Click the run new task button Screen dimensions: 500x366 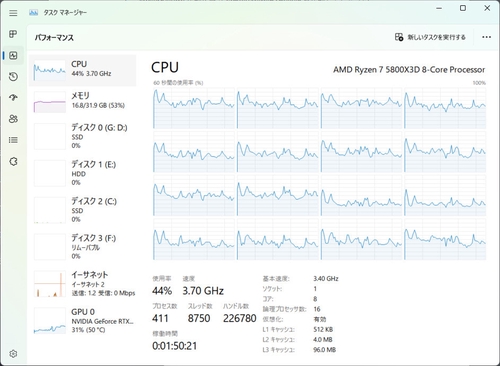[x=430, y=37]
